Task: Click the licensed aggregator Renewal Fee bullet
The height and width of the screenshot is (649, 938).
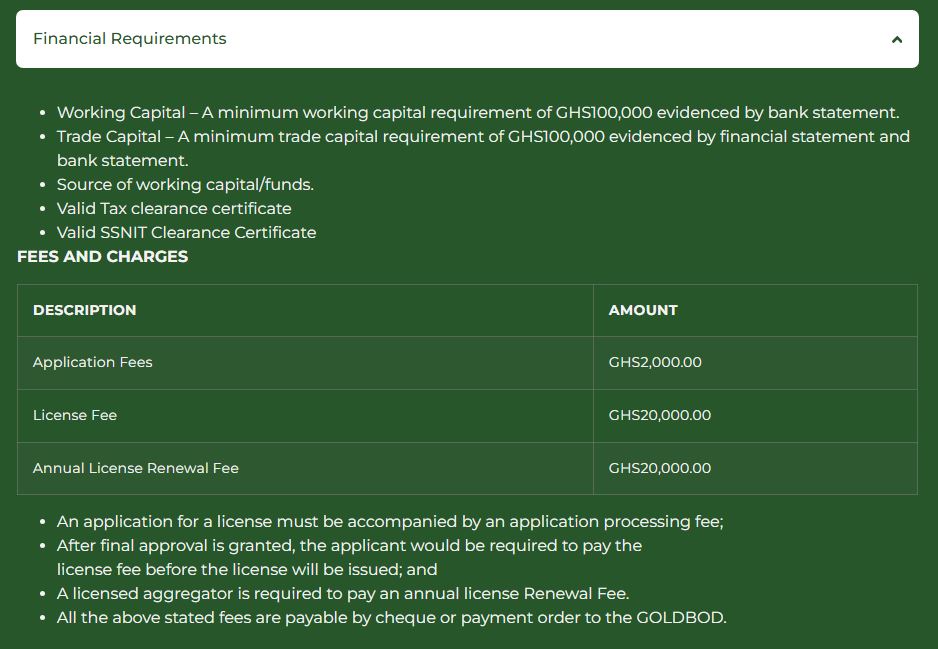Action: (x=343, y=593)
